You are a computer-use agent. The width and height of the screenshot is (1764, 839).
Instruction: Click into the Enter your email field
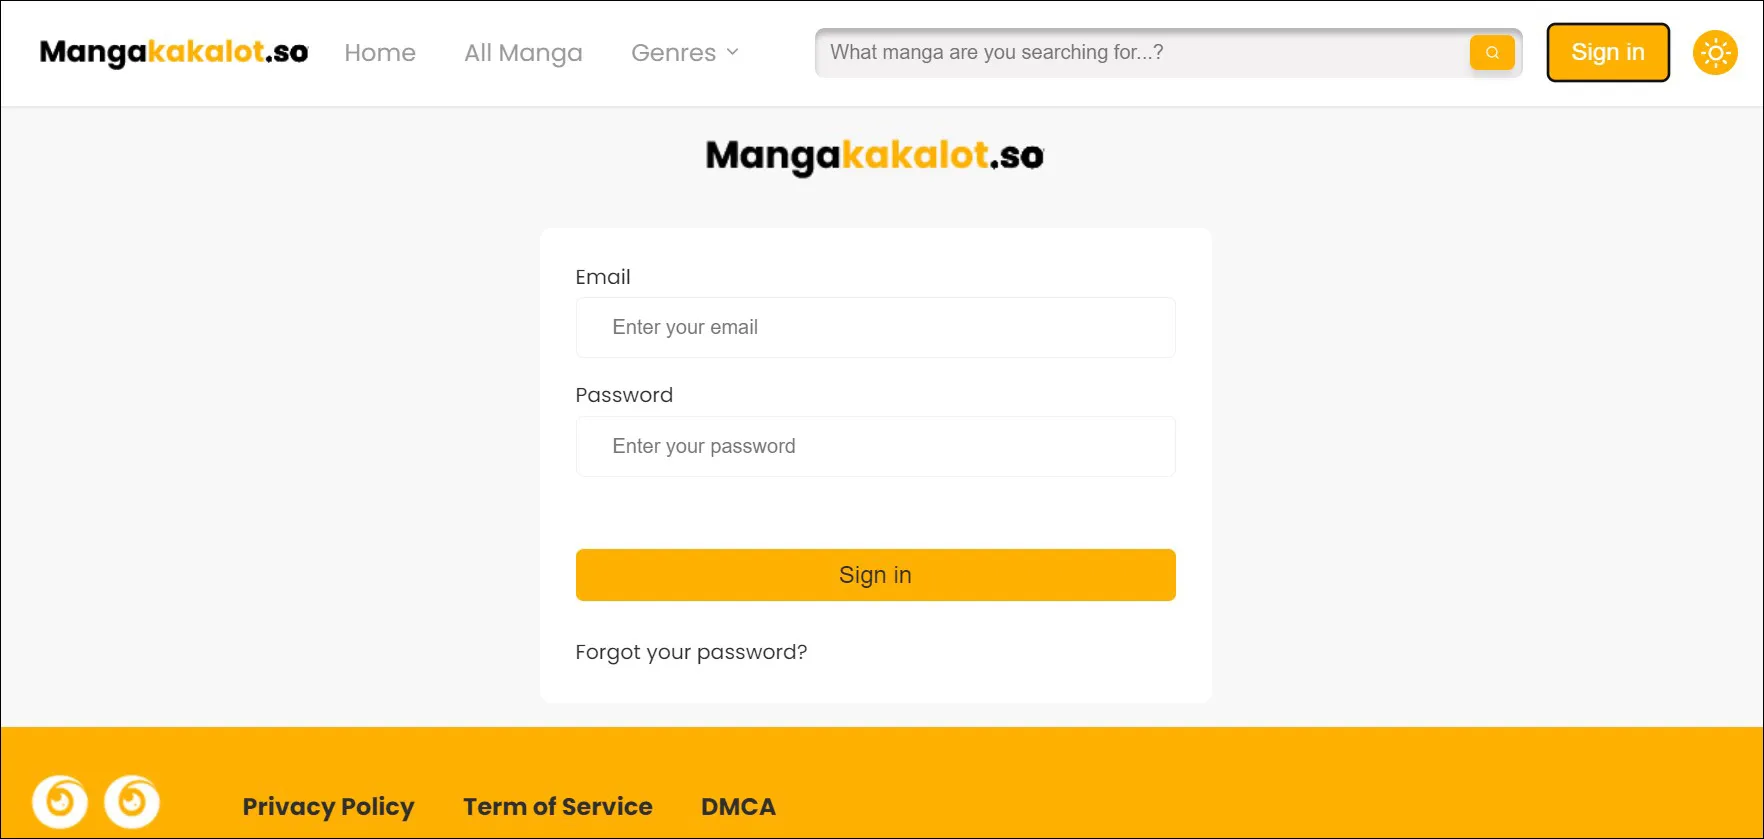click(875, 328)
